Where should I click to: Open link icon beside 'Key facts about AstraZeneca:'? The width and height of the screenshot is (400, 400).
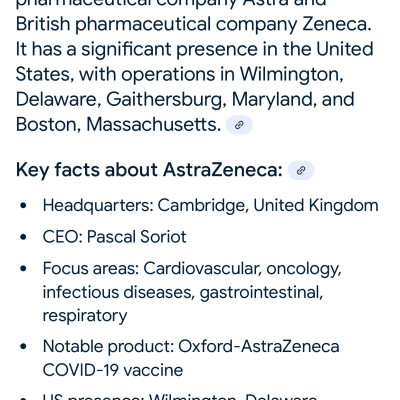pyautogui.click(x=301, y=170)
